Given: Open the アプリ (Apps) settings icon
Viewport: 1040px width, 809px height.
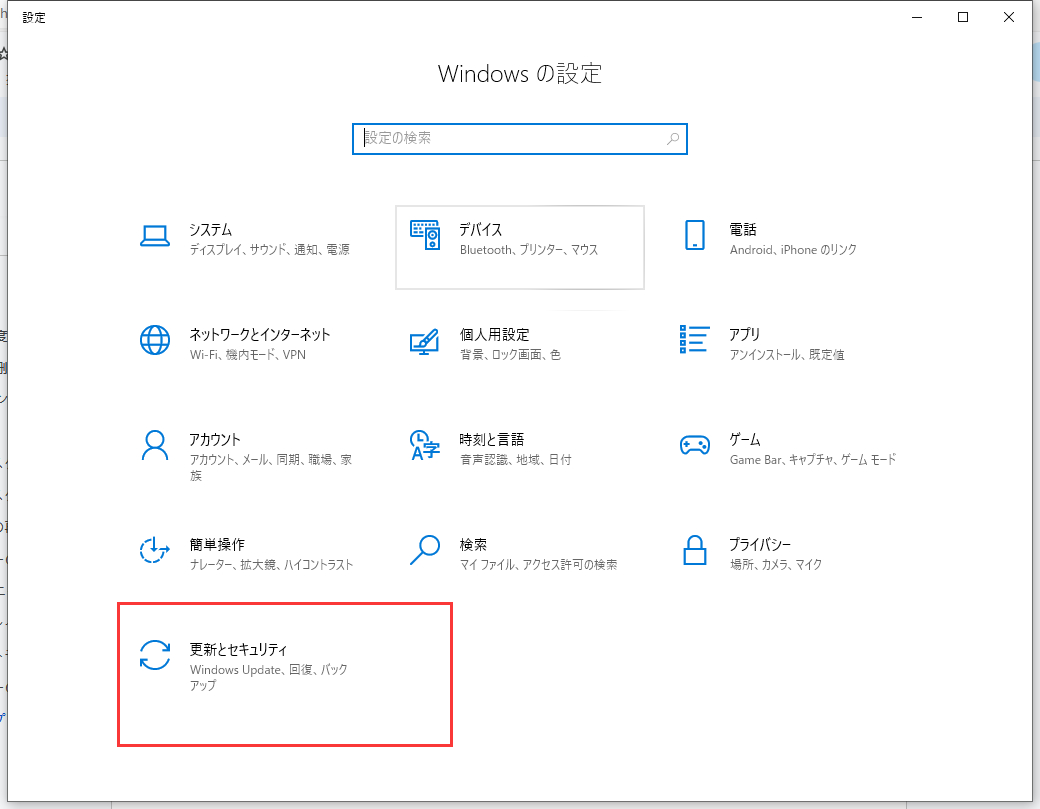Looking at the screenshot, I should pos(695,341).
